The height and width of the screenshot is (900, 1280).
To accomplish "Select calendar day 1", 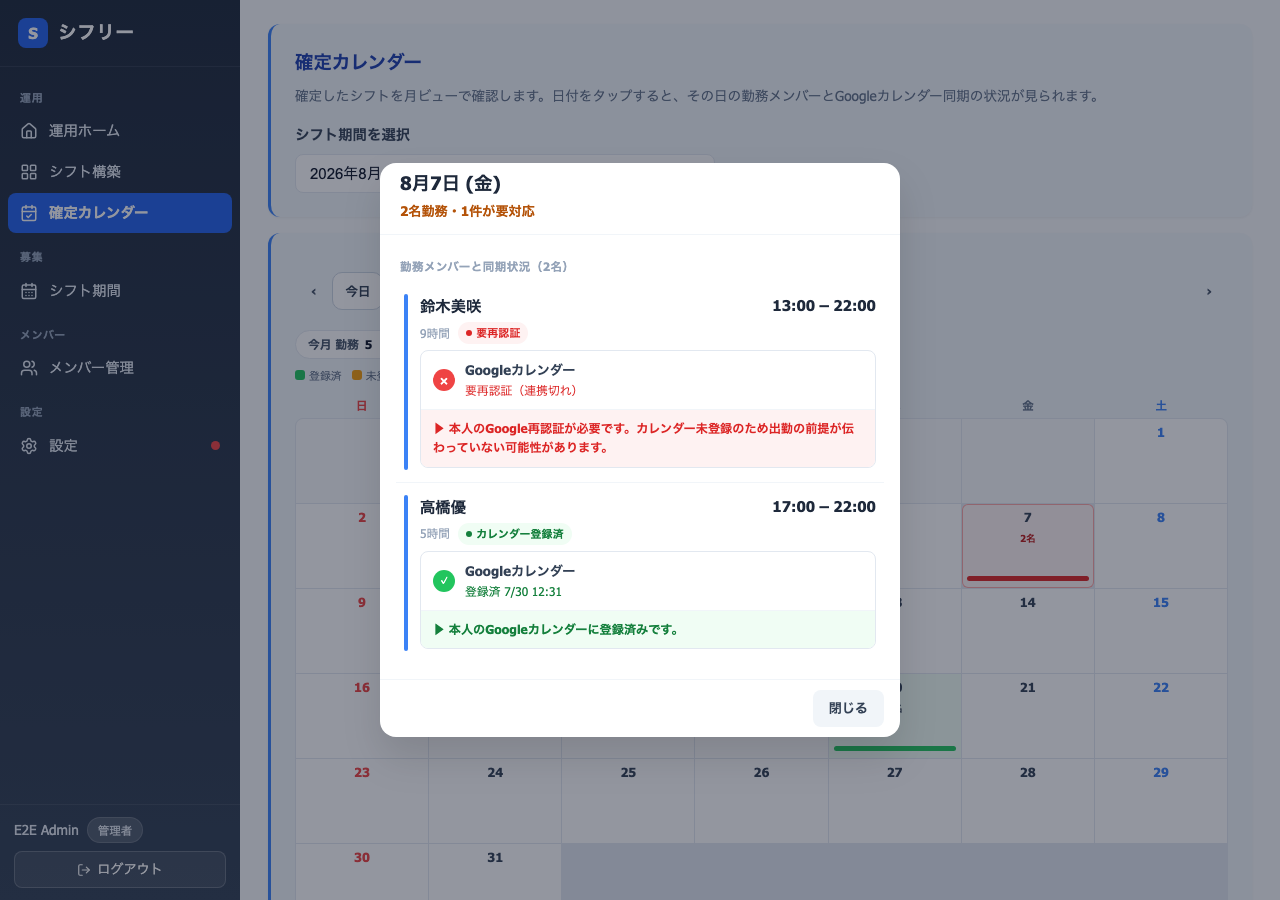I will 1161,461.
